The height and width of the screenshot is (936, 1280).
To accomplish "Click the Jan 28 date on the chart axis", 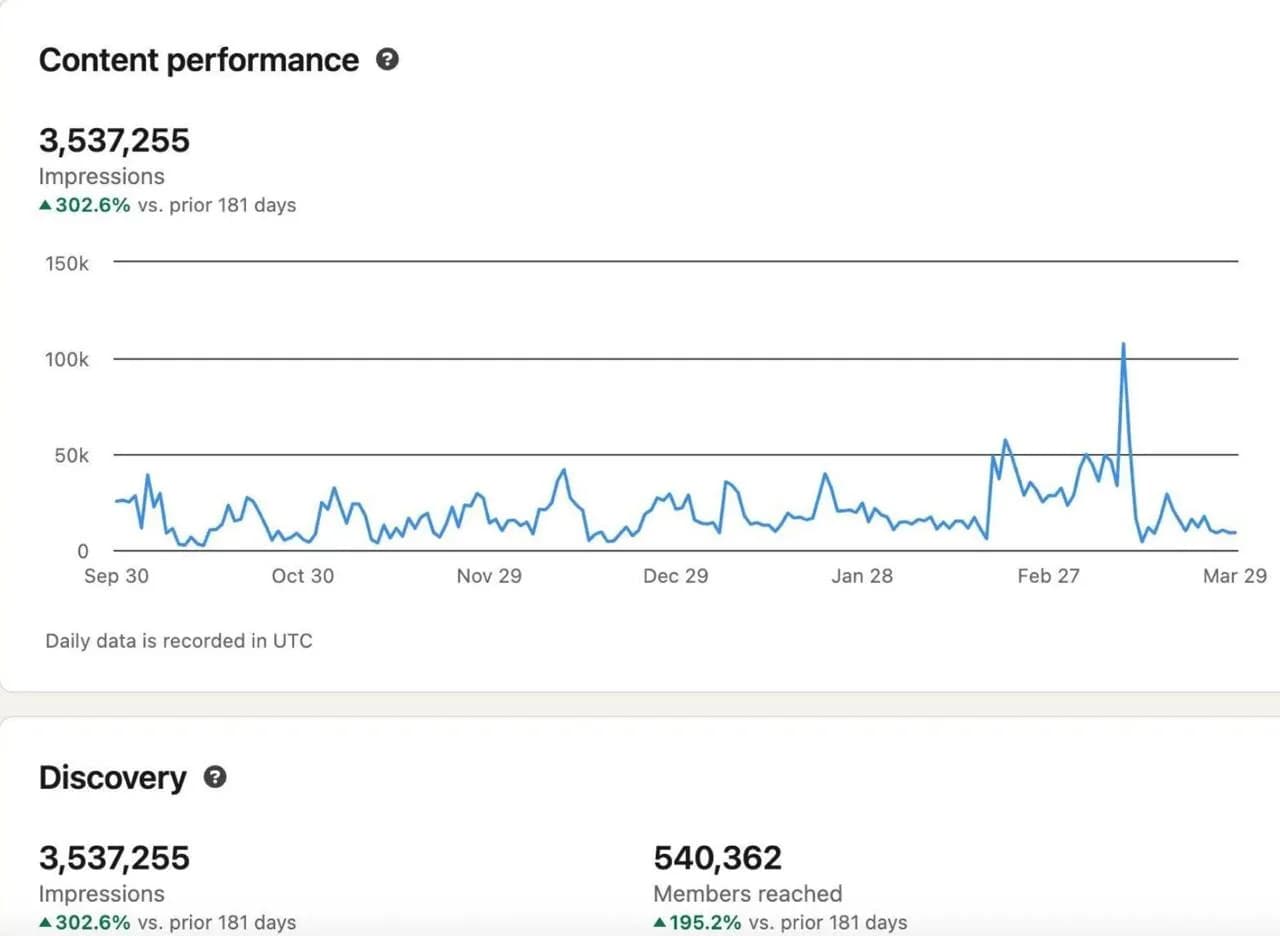I will point(862,576).
